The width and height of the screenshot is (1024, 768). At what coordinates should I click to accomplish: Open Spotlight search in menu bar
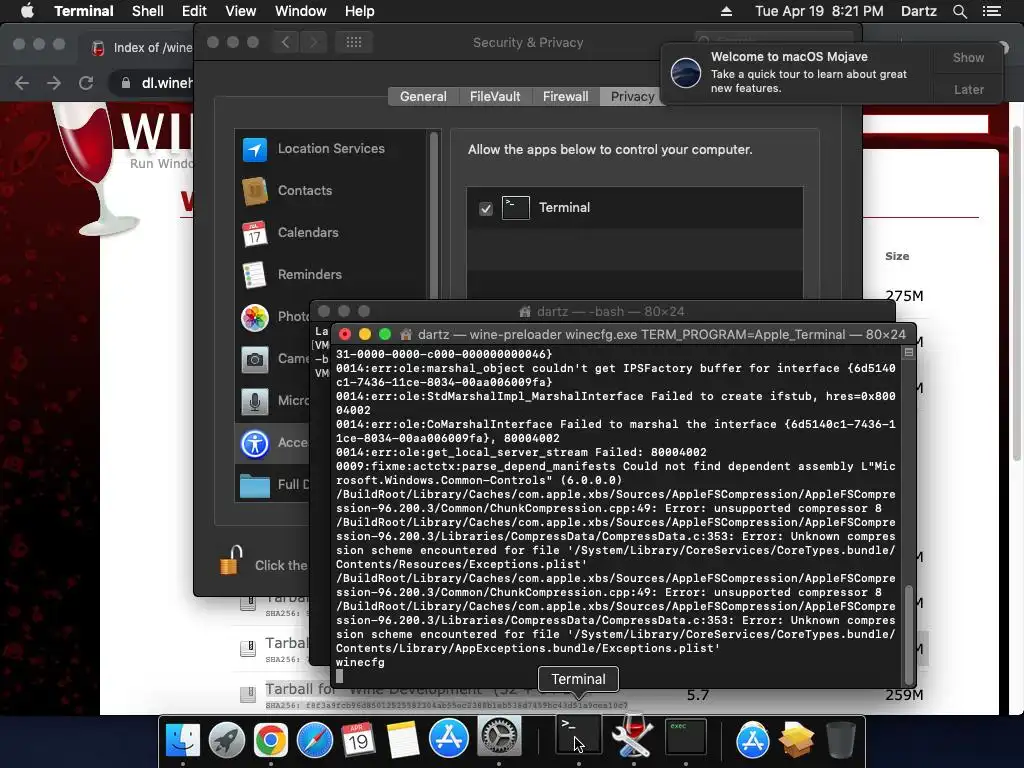959,11
